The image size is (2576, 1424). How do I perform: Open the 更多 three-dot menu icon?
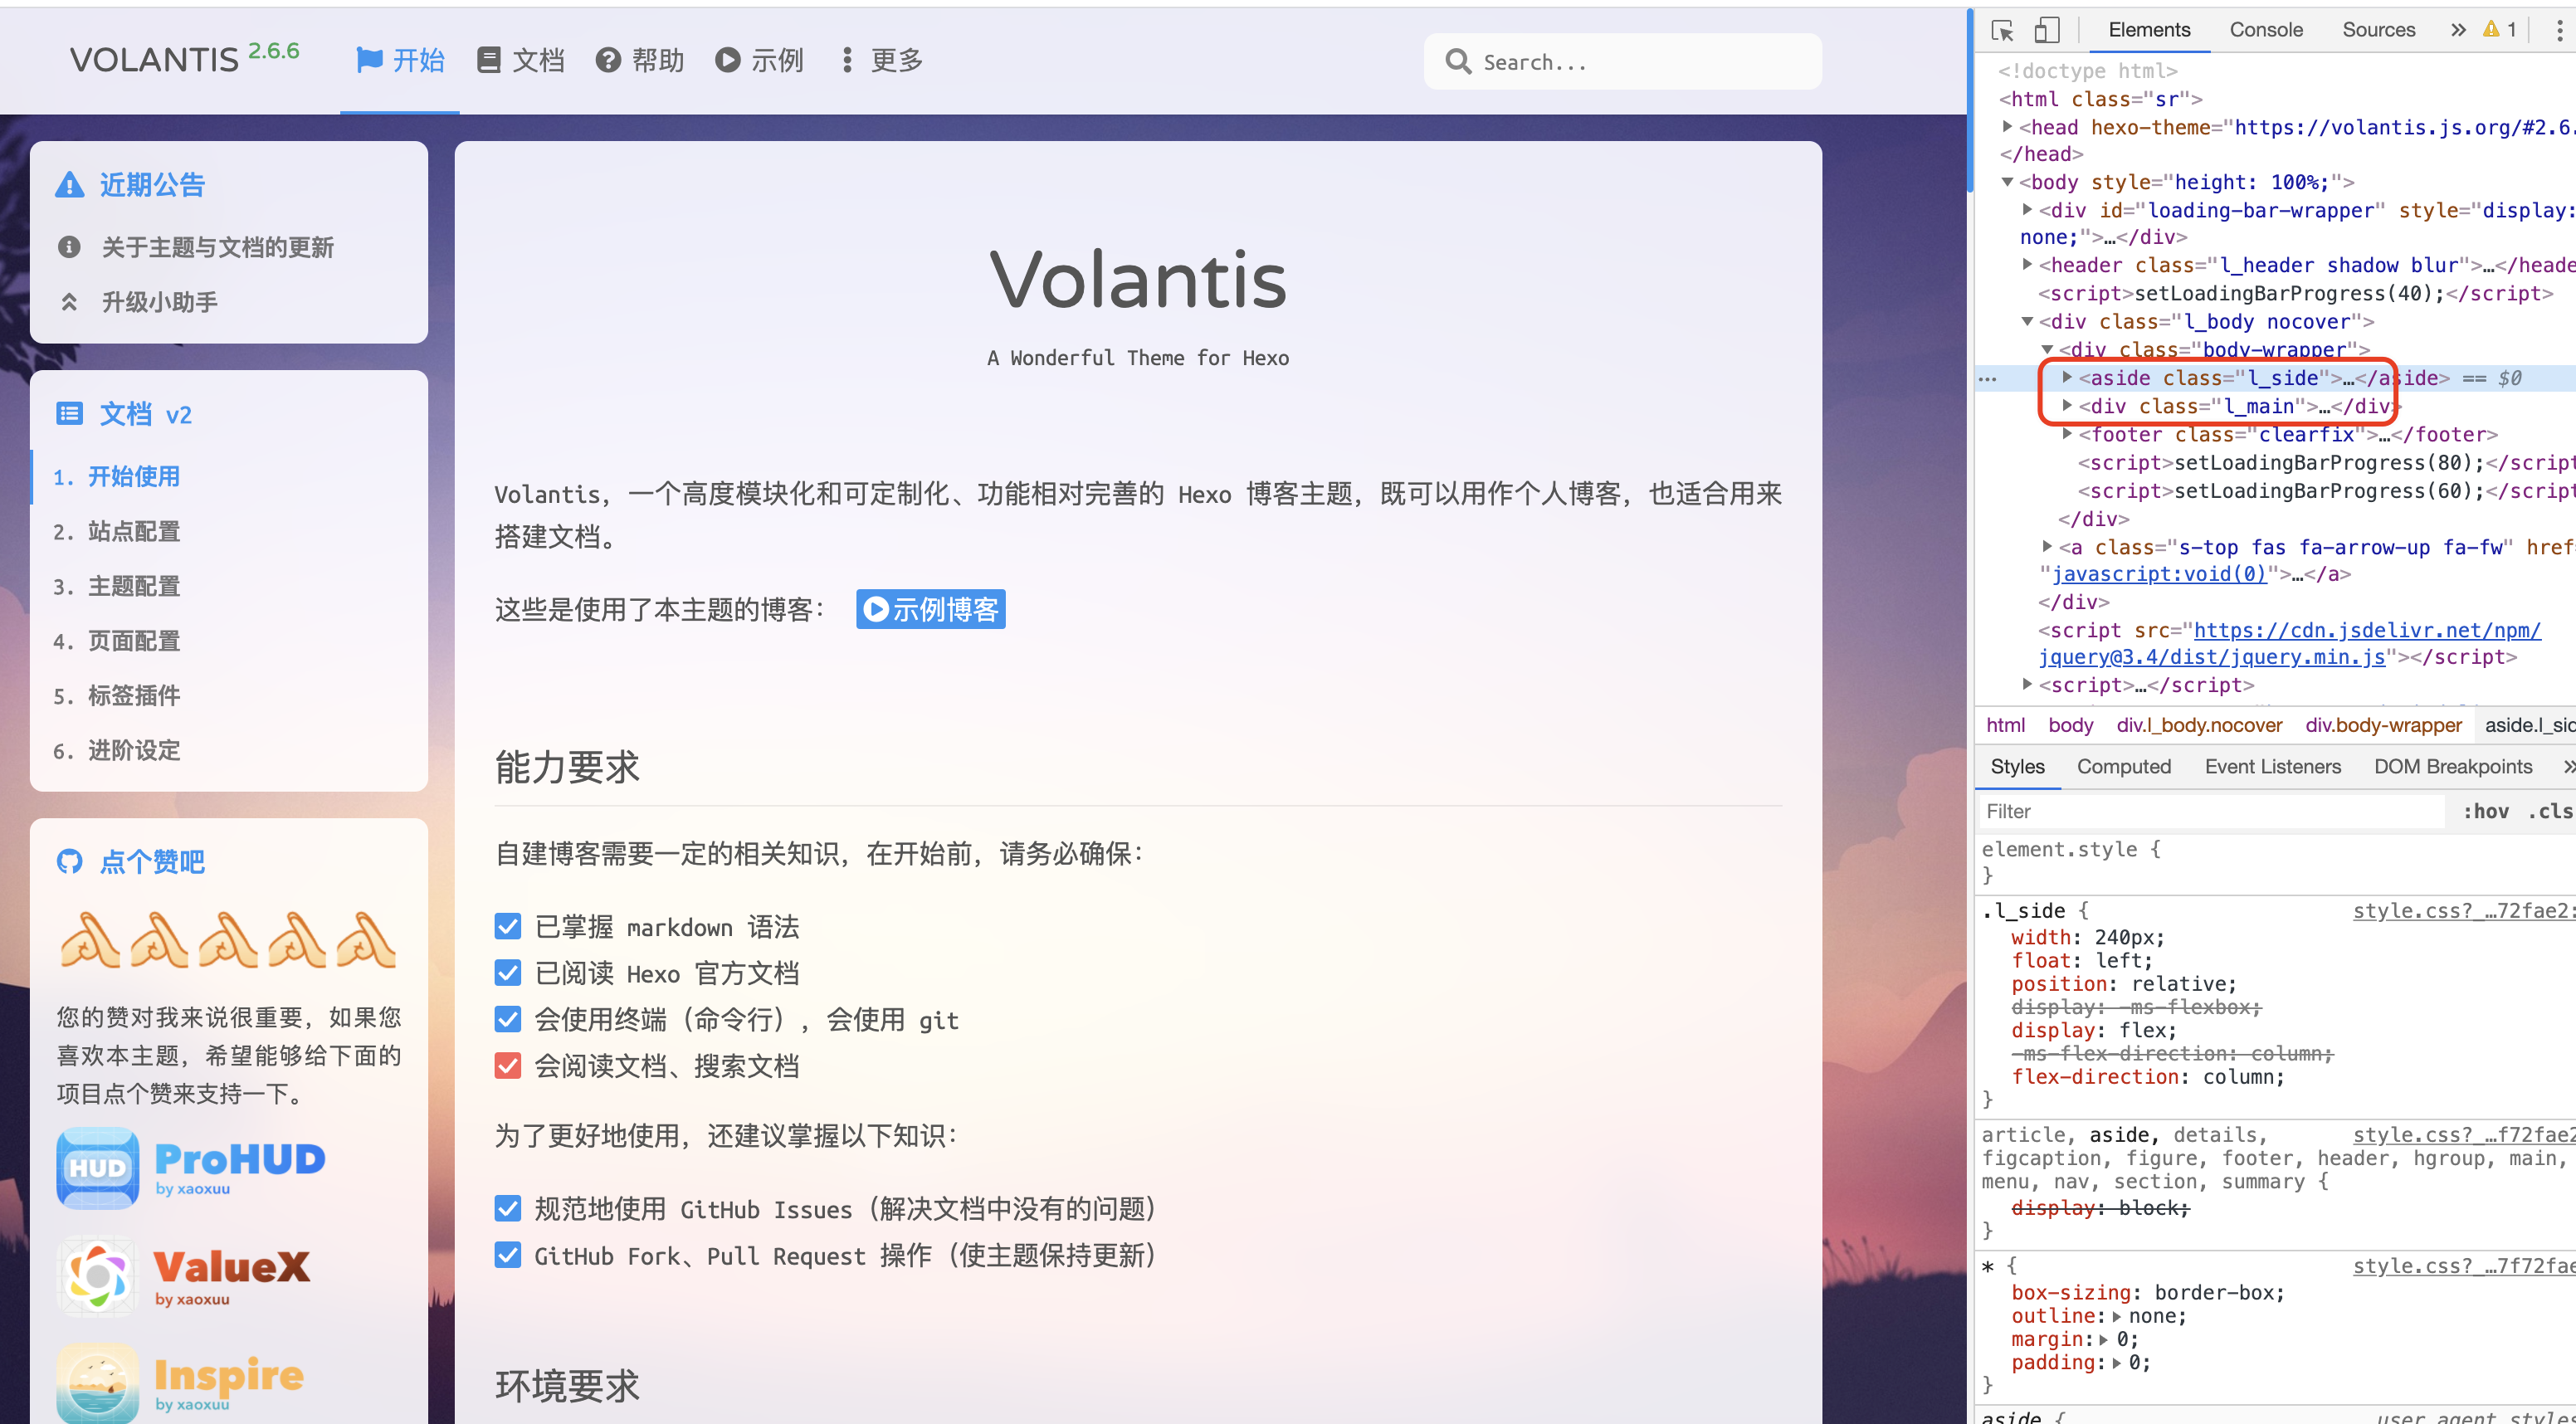847,60
